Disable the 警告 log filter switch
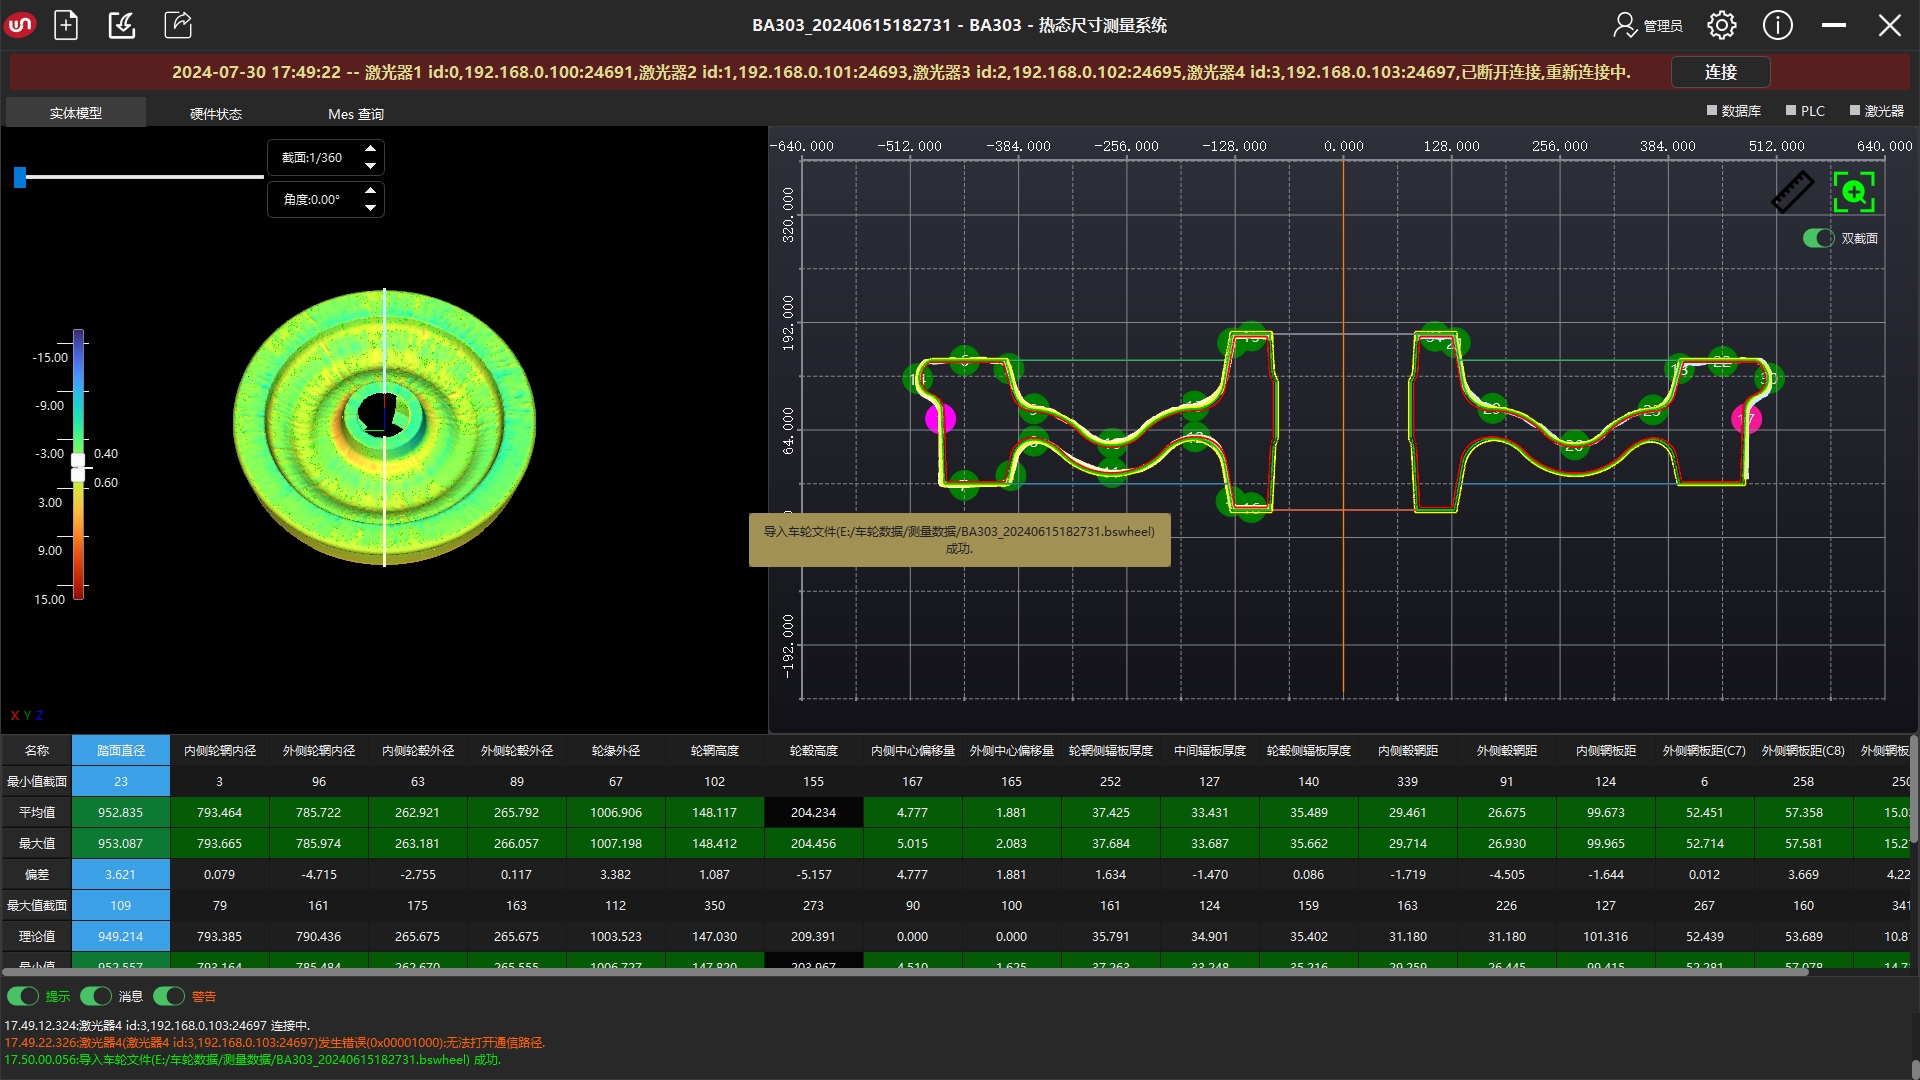This screenshot has width=1920, height=1080. pos(169,996)
